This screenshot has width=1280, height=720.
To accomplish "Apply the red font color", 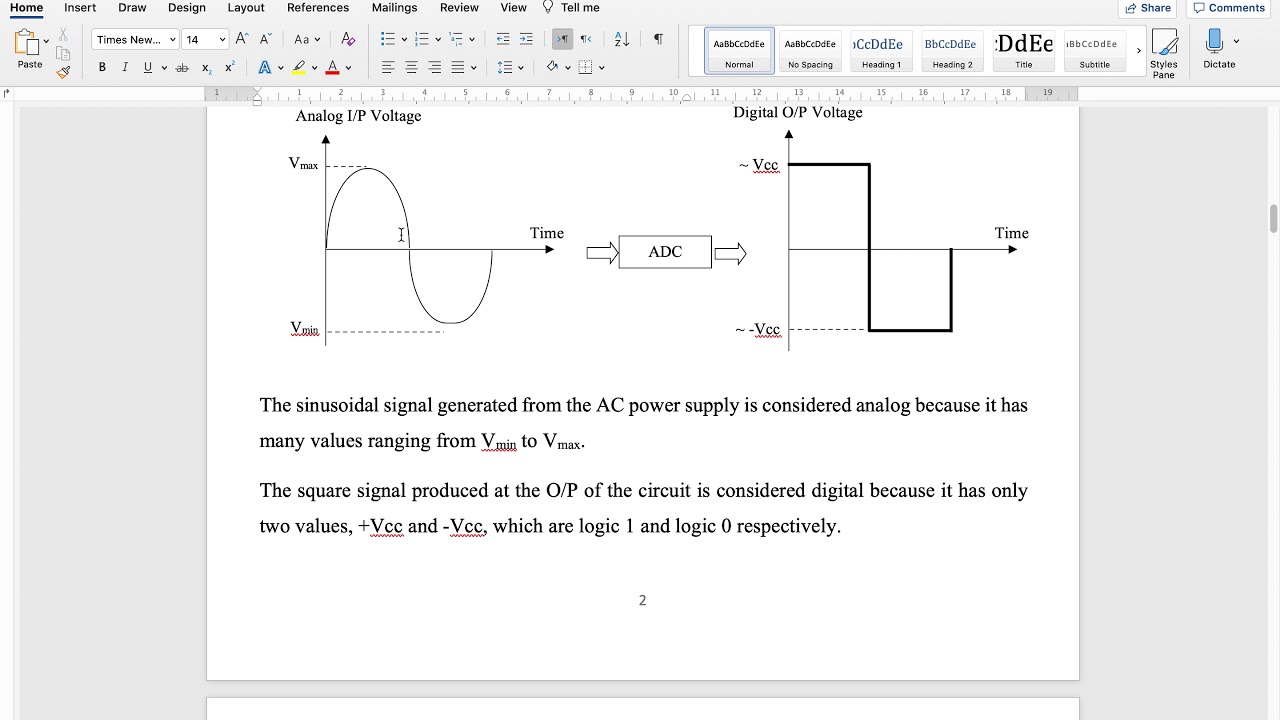I will tap(332, 68).
